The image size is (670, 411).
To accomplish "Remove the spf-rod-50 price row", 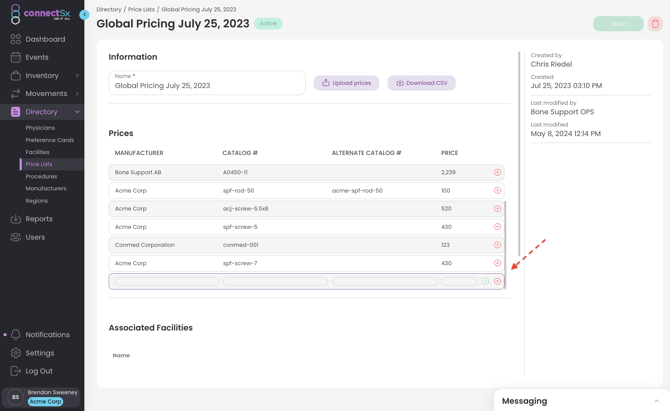I will (x=497, y=191).
